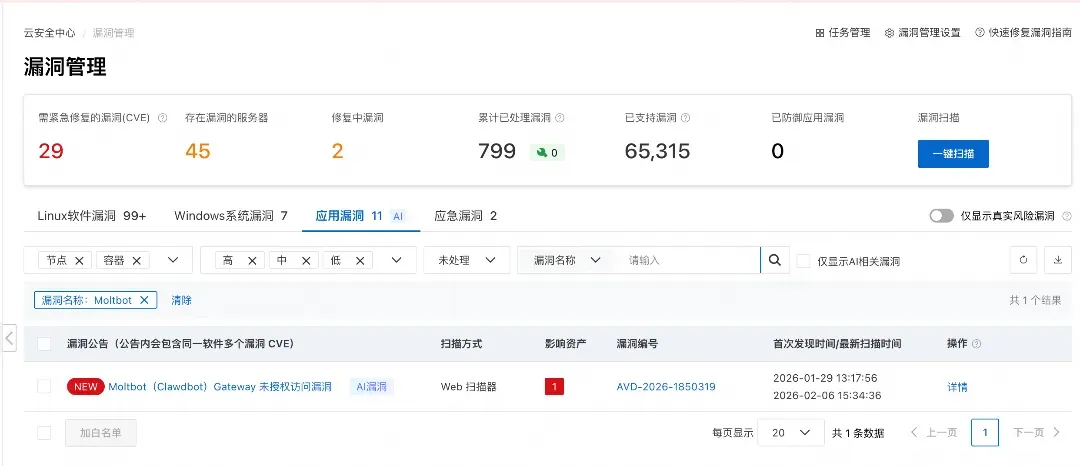Remove the 中 severity tag
The height and width of the screenshot is (466, 1080).
306,260
